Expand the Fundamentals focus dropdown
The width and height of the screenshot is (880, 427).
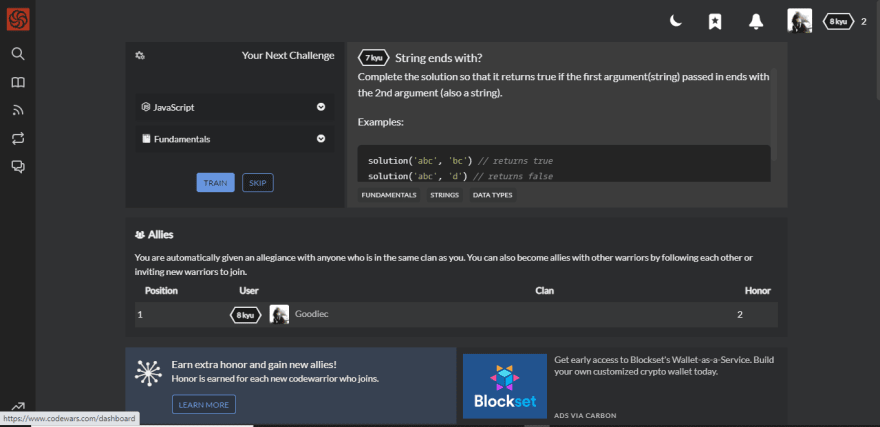(x=235, y=139)
